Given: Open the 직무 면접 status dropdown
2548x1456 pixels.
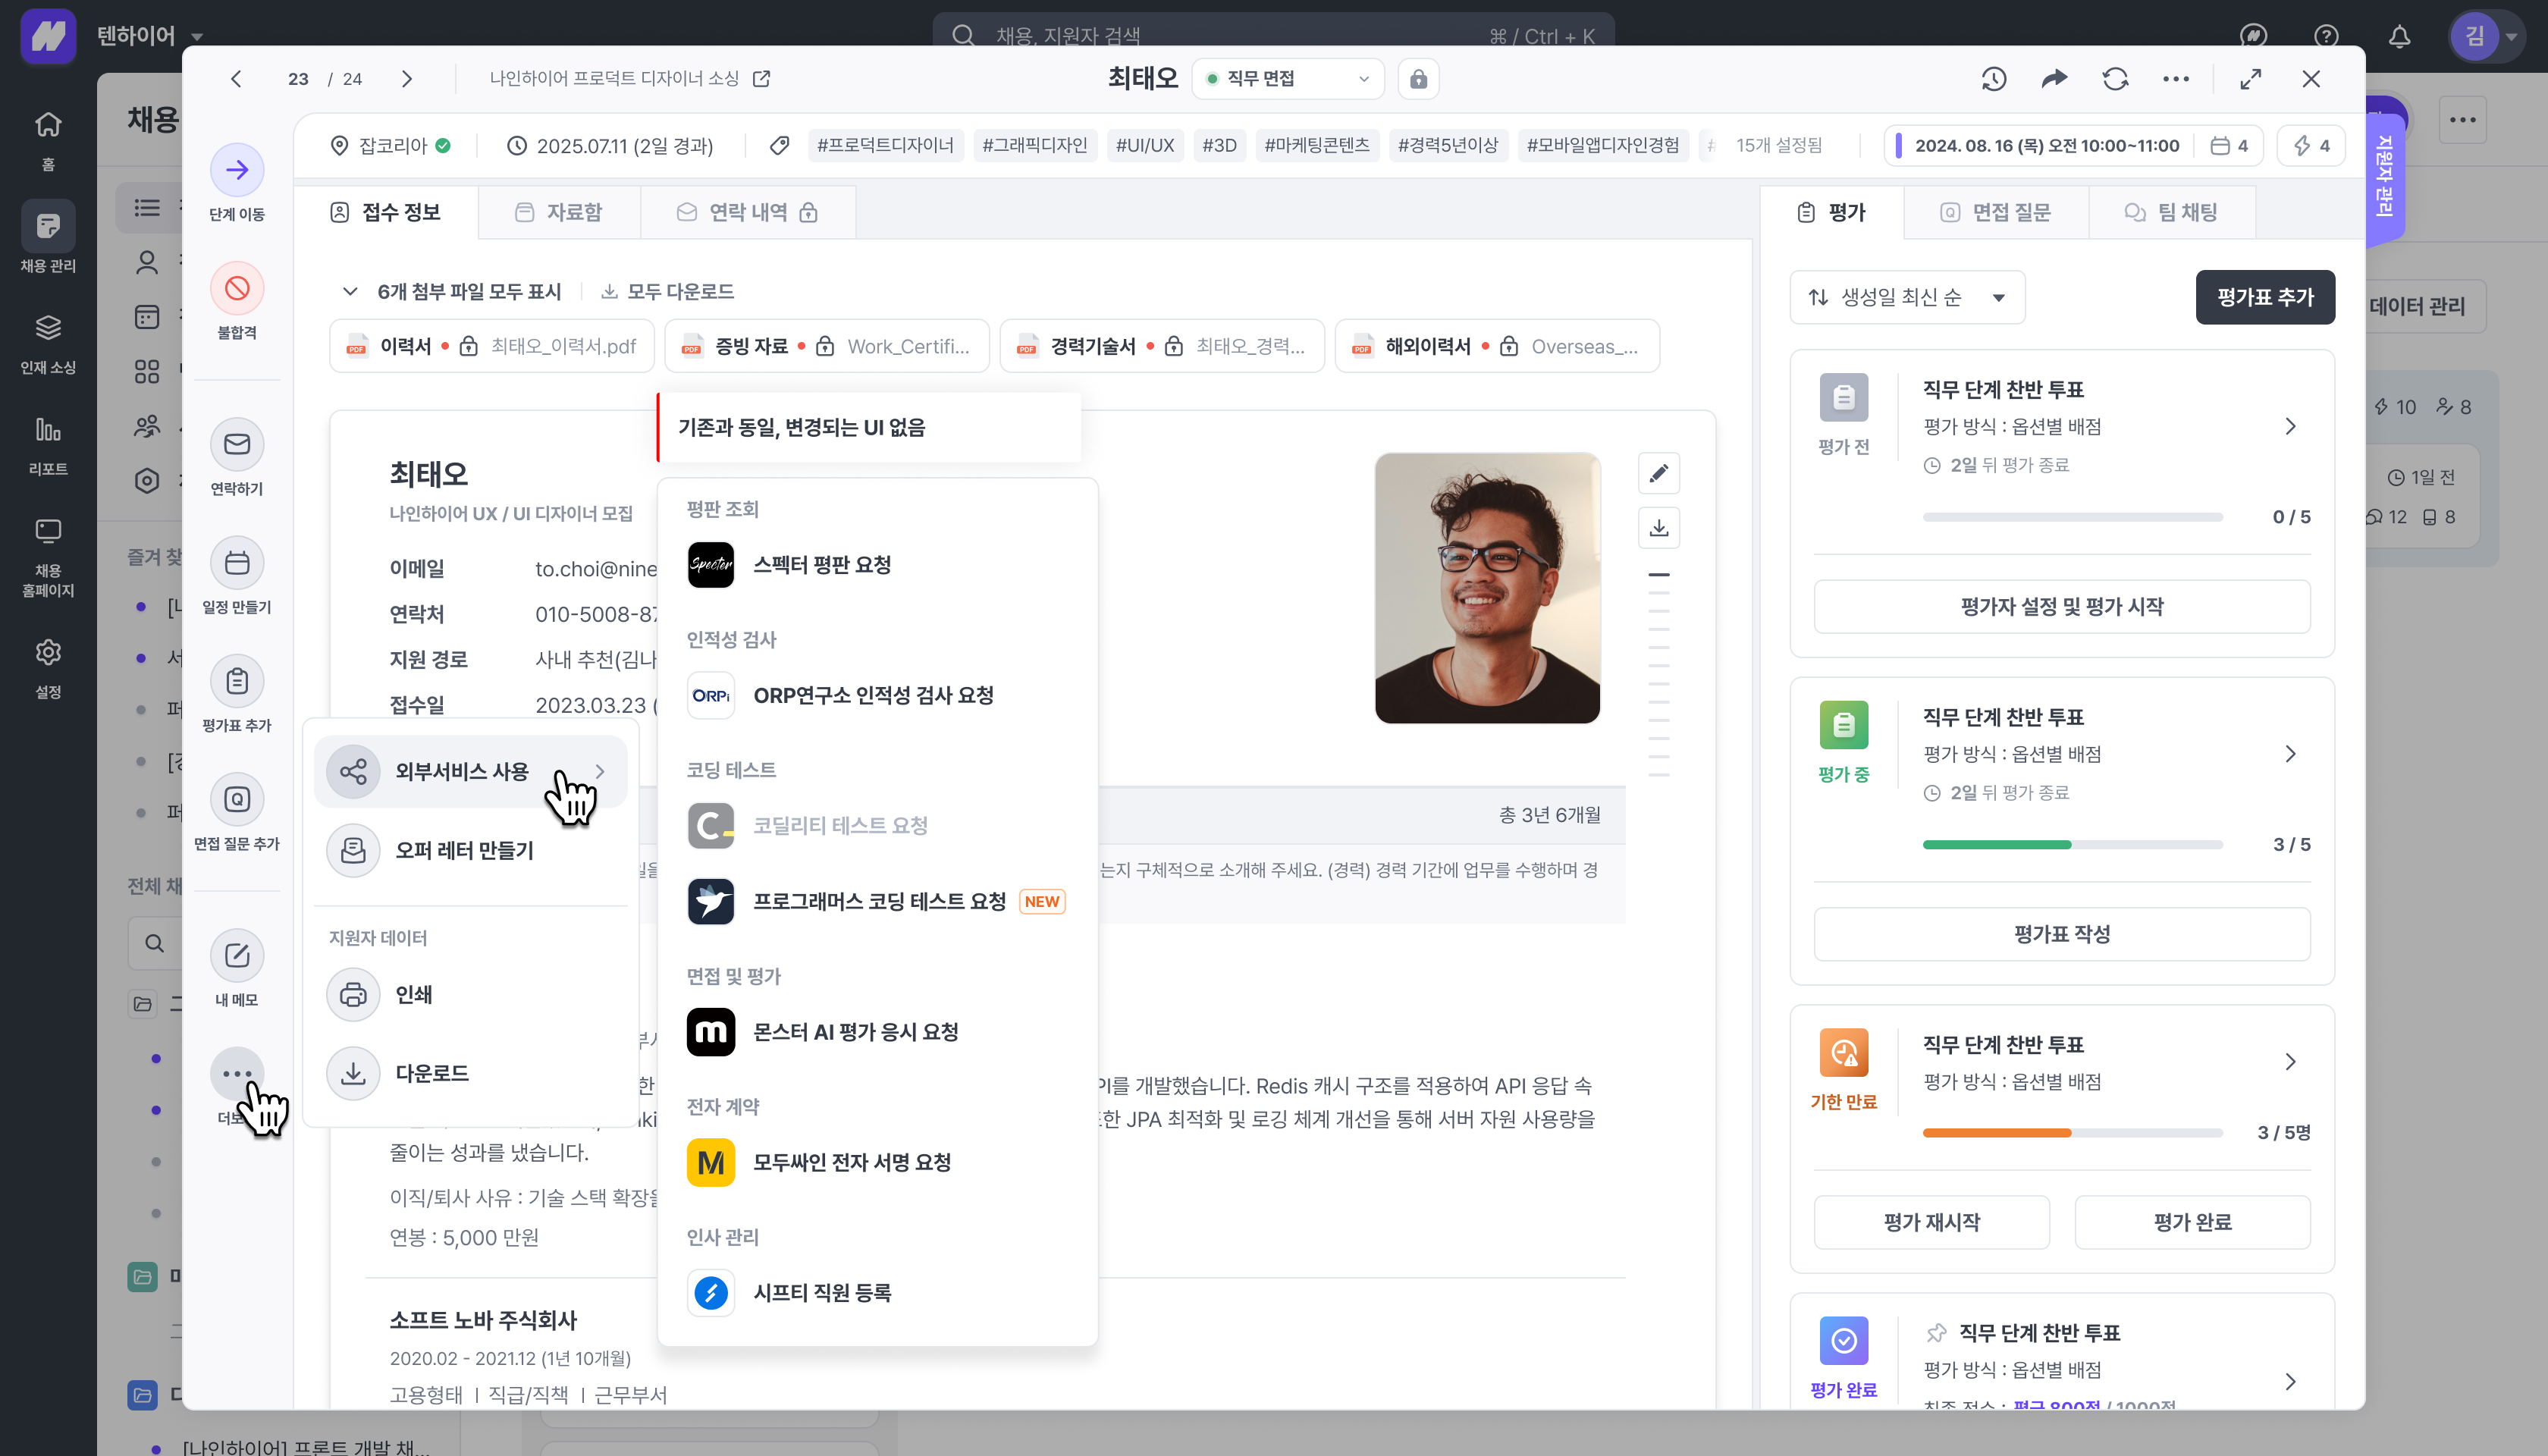Looking at the screenshot, I should (1287, 79).
